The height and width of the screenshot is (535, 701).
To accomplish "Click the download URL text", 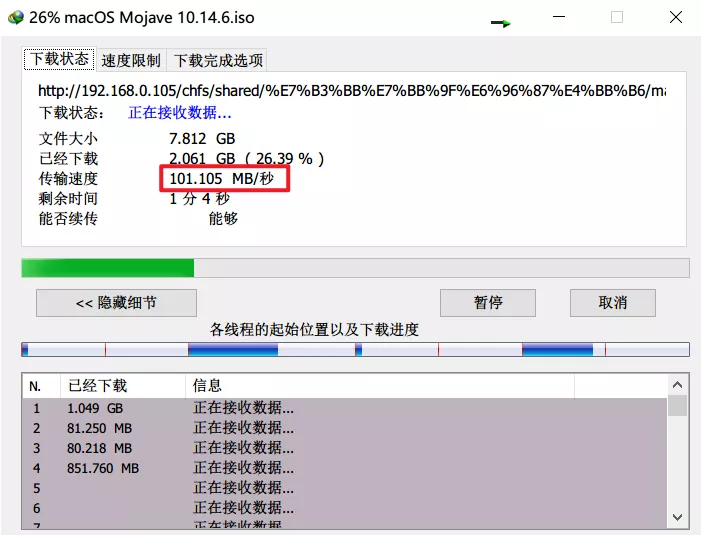I will pyautogui.click(x=352, y=91).
